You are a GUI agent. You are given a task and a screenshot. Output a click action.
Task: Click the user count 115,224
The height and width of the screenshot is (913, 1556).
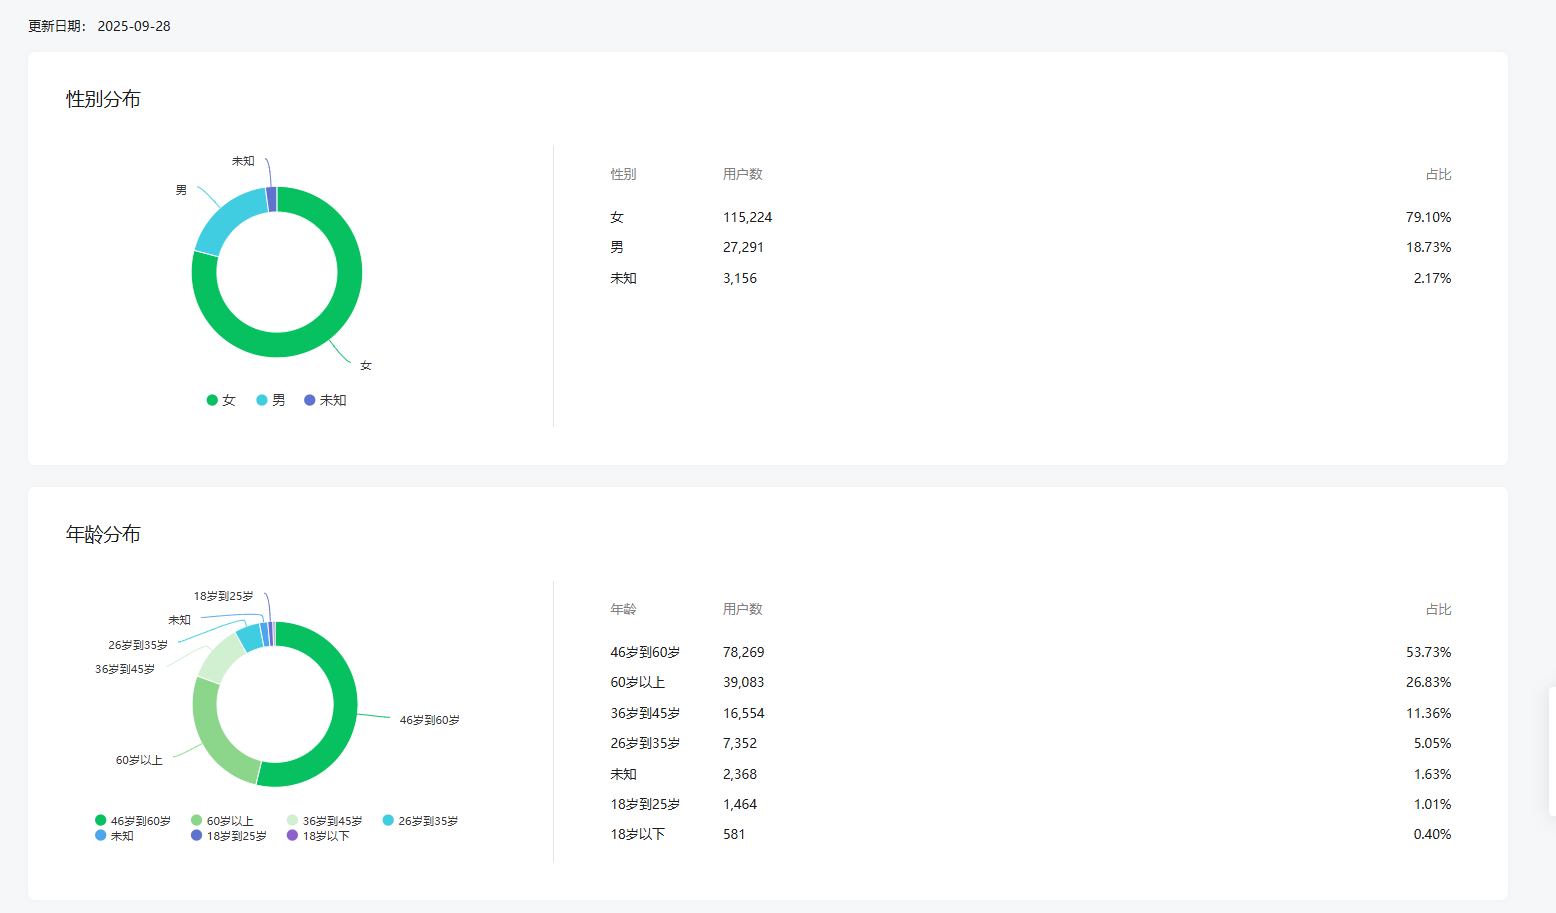748,217
